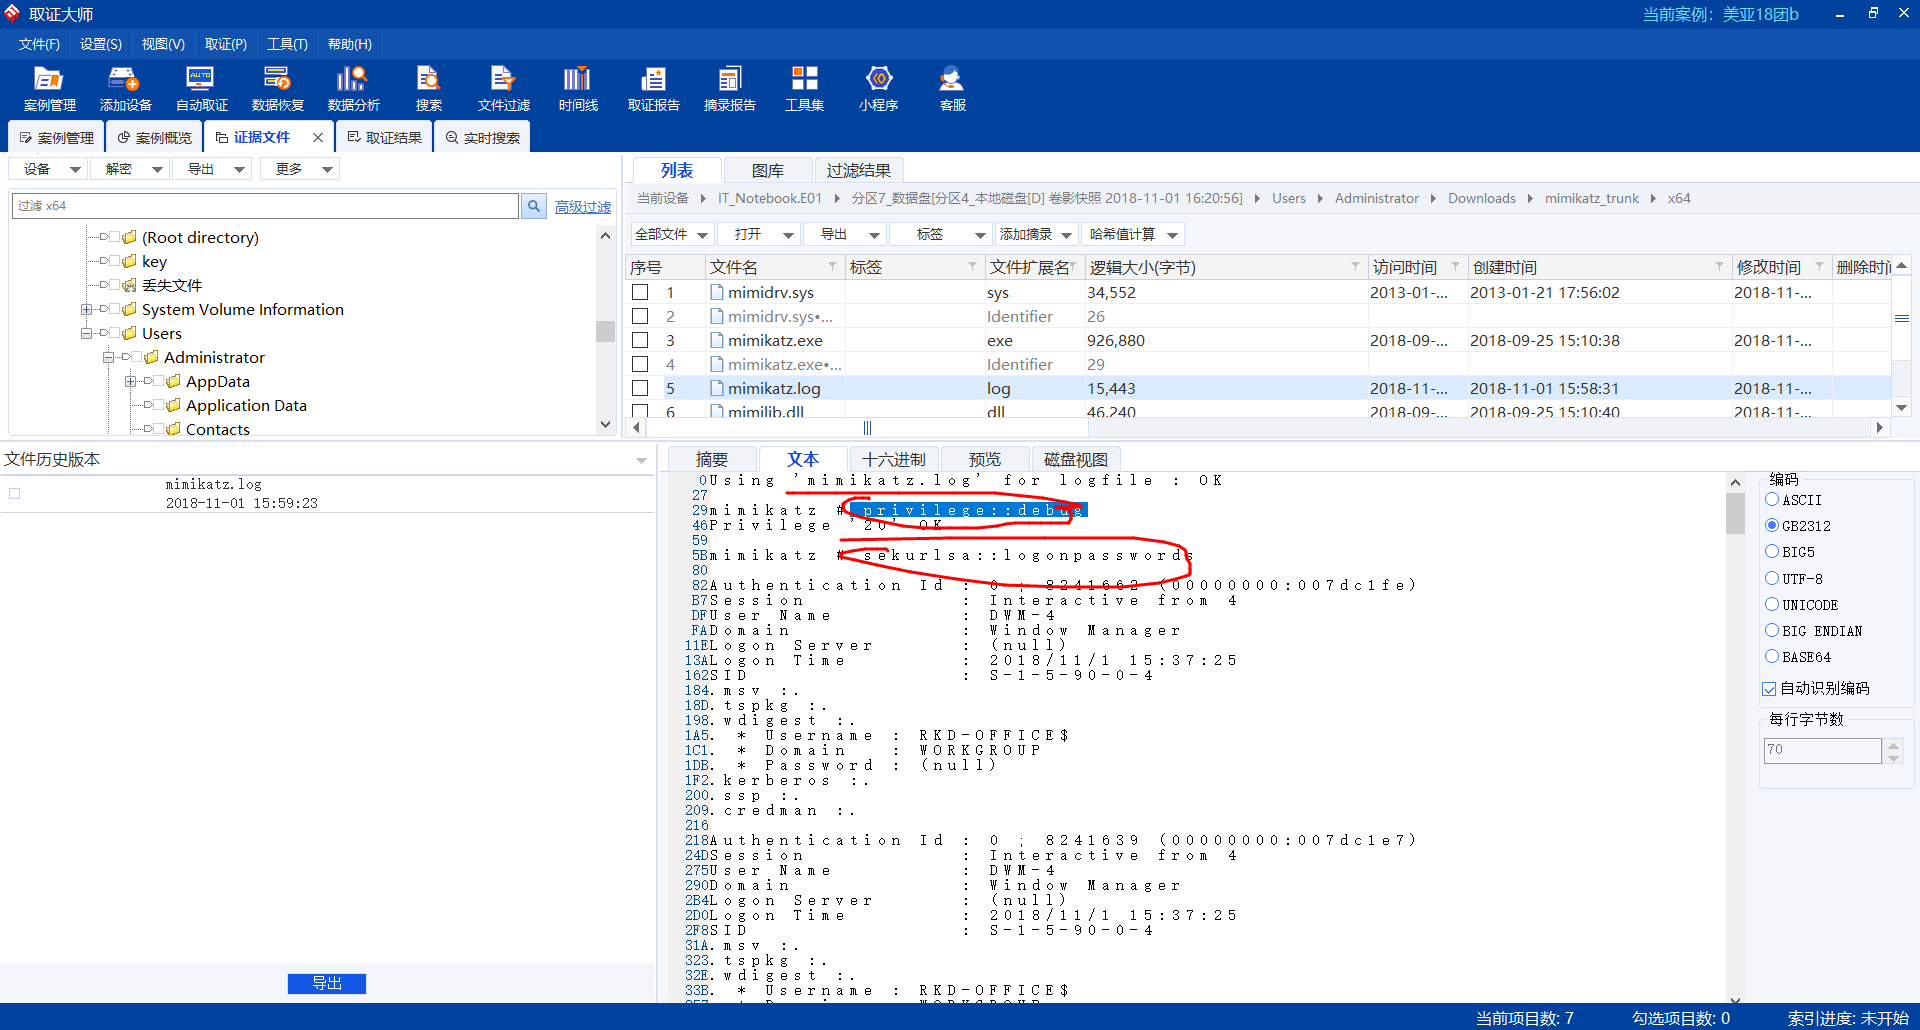Click the AppData folder icon
The height and width of the screenshot is (1030, 1920).
coord(173,381)
